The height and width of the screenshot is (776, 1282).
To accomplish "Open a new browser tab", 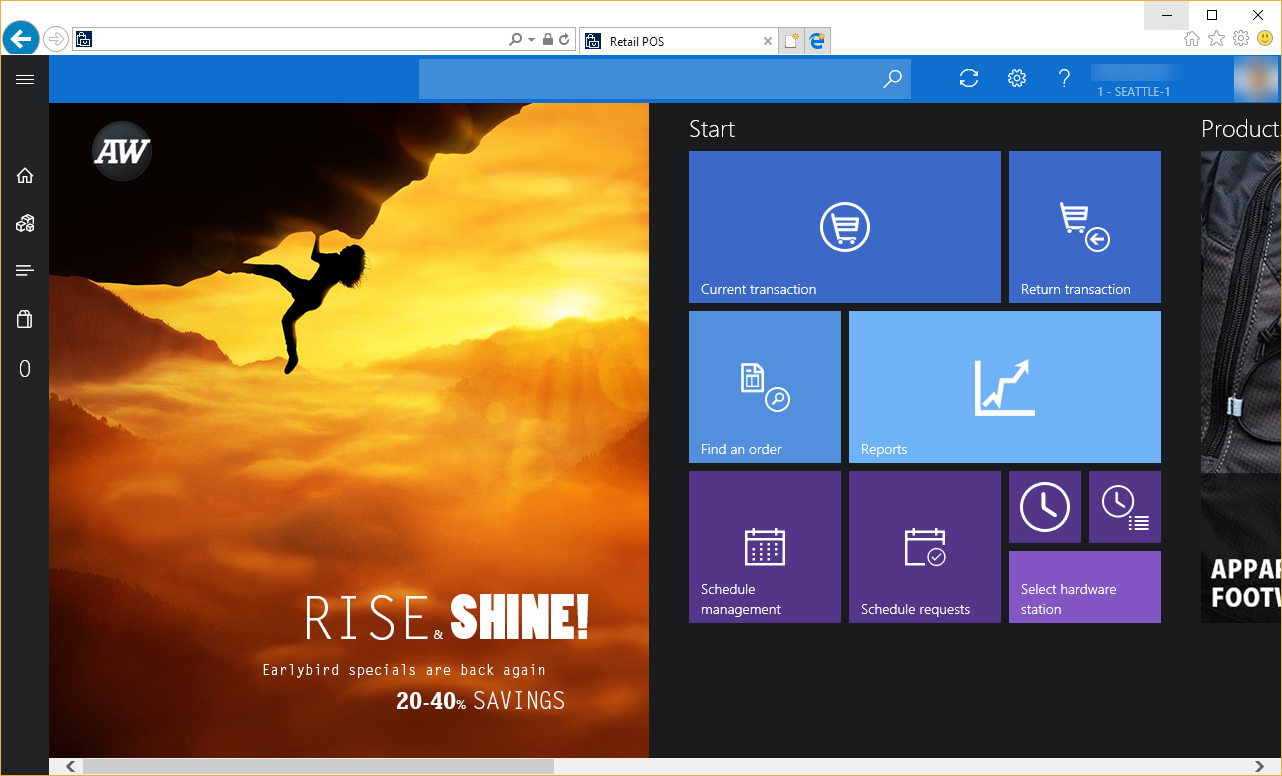I will [x=792, y=41].
